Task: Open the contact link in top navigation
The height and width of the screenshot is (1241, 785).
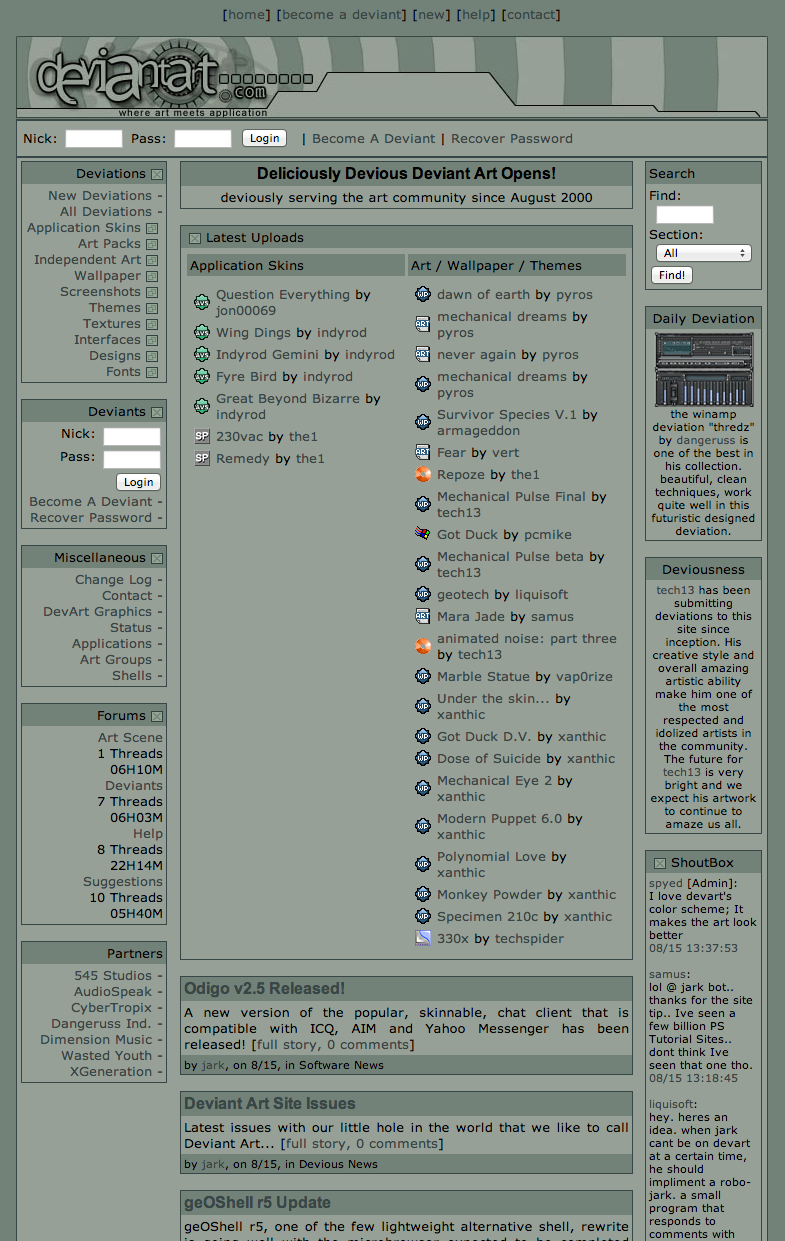Action: 531,15
